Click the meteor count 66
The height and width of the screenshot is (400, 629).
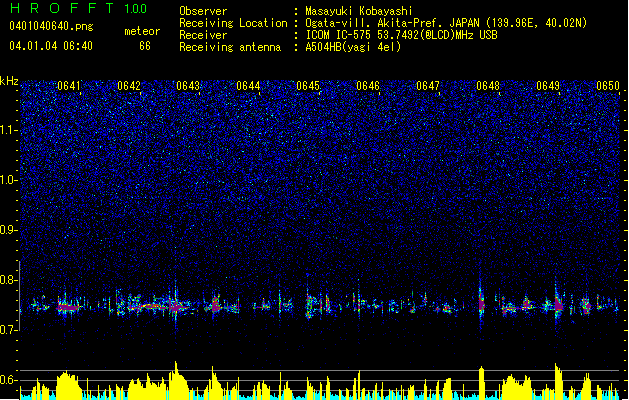coord(145,46)
